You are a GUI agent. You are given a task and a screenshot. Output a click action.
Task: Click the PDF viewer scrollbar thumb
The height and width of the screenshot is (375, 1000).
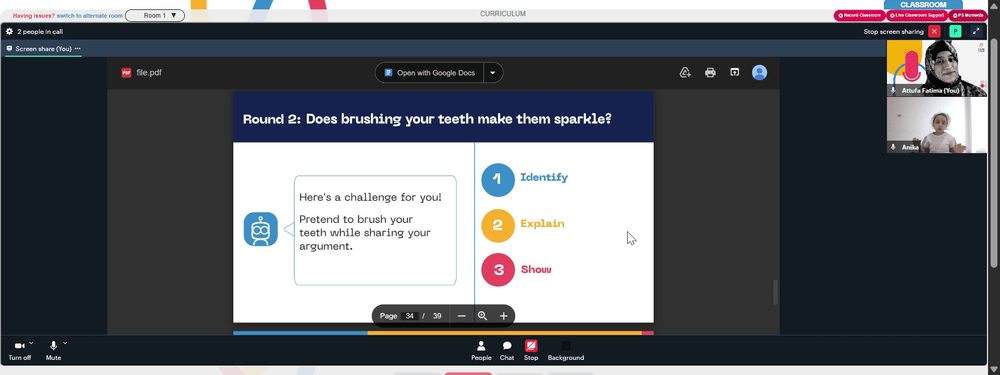[776, 292]
